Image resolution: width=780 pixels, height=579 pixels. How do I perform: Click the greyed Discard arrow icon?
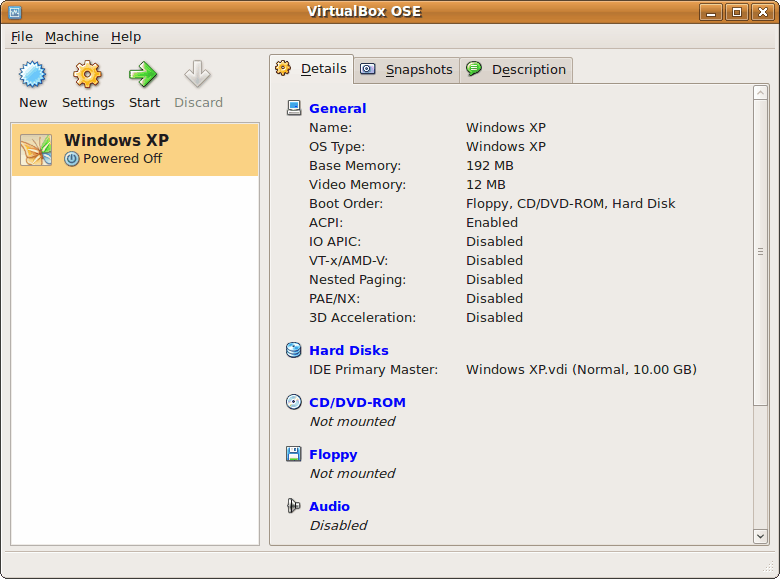[197, 75]
